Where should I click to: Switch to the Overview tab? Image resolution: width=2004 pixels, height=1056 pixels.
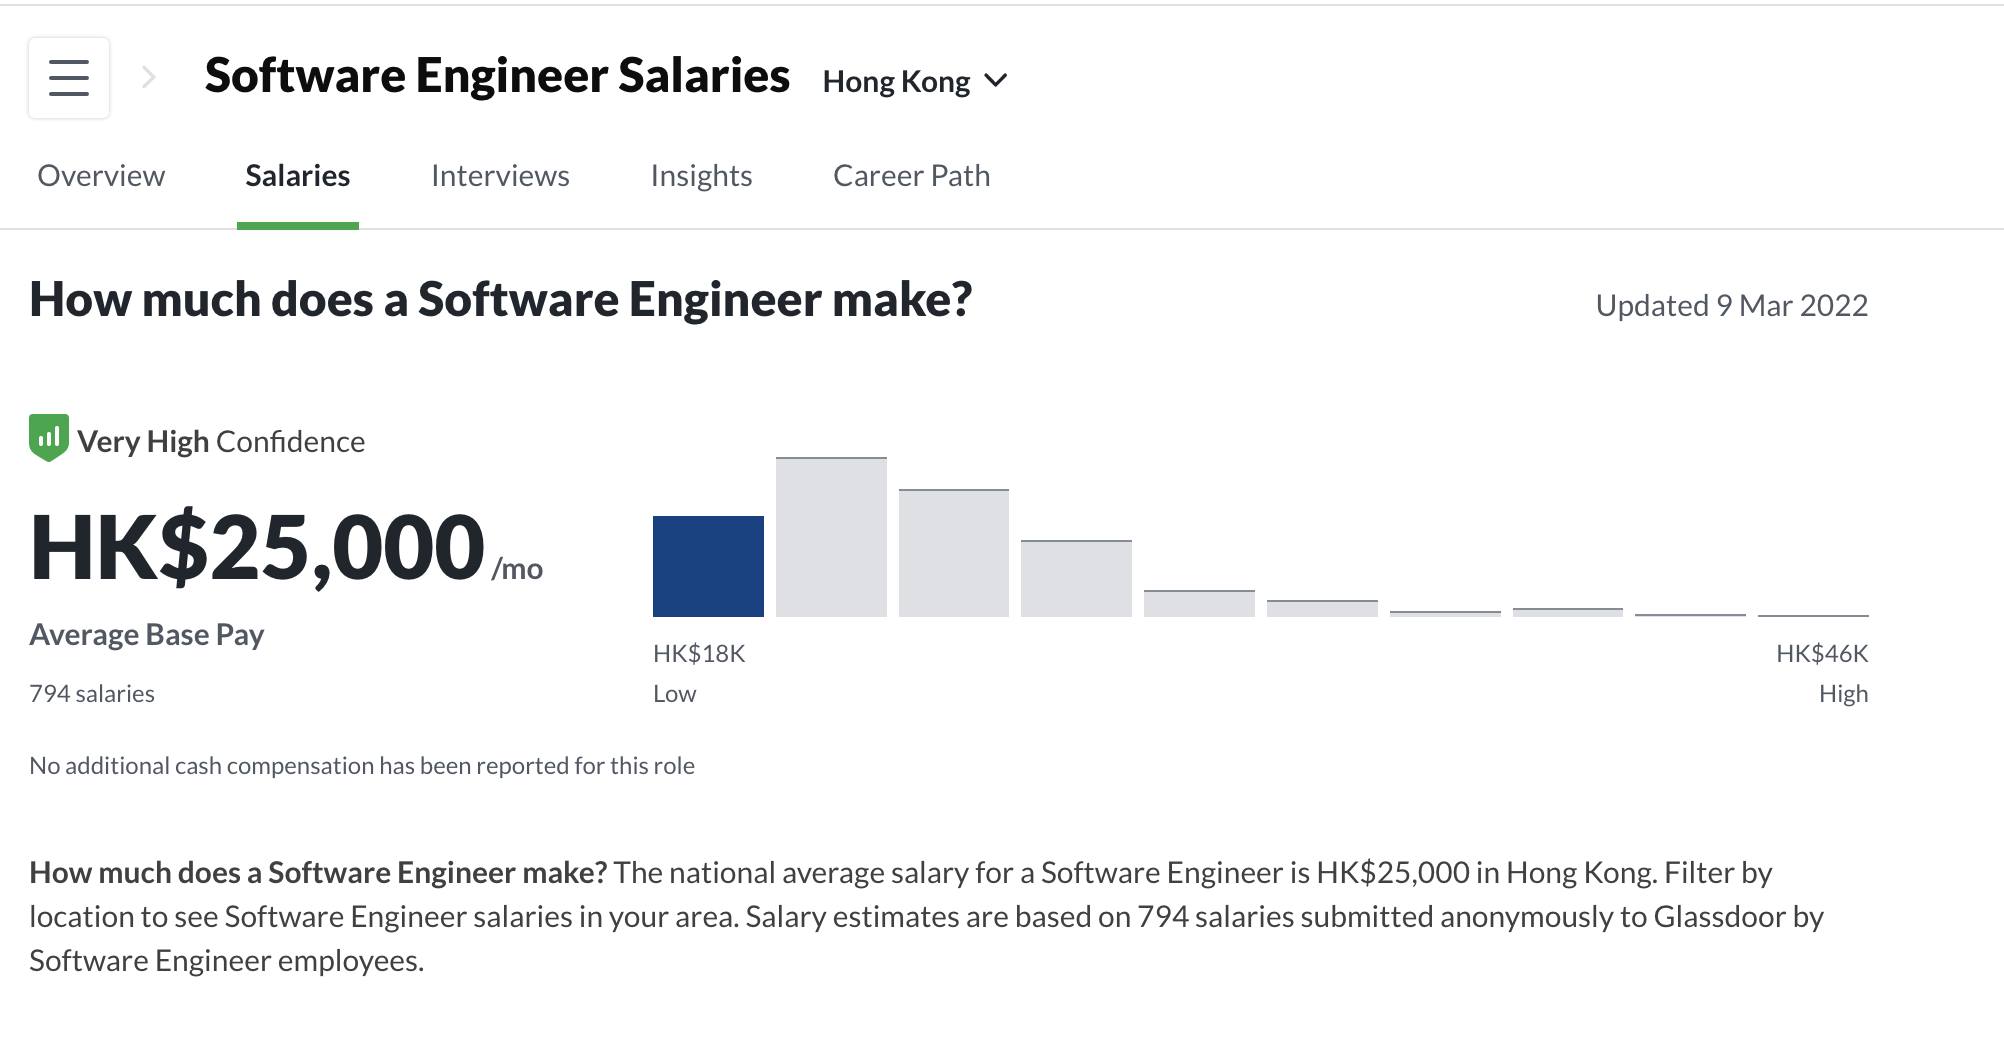[101, 176]
